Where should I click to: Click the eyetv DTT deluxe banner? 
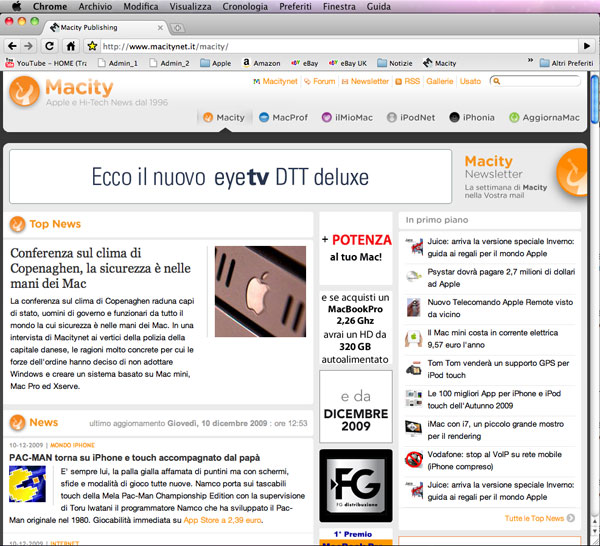pyautogui.click(x=230, y=176)
